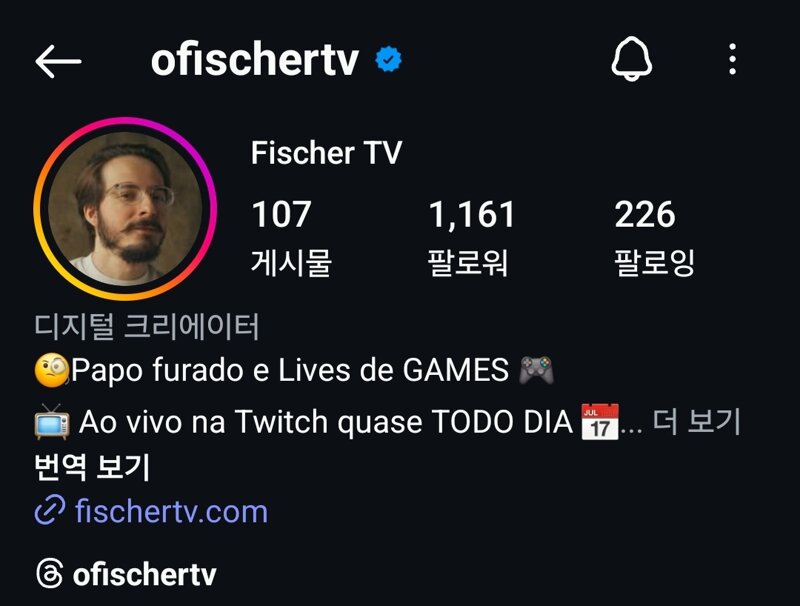The height and width of the screenshot is (606, 800).
Task: Tap the calendar emoji in bio
Action: tap(600, 421)
